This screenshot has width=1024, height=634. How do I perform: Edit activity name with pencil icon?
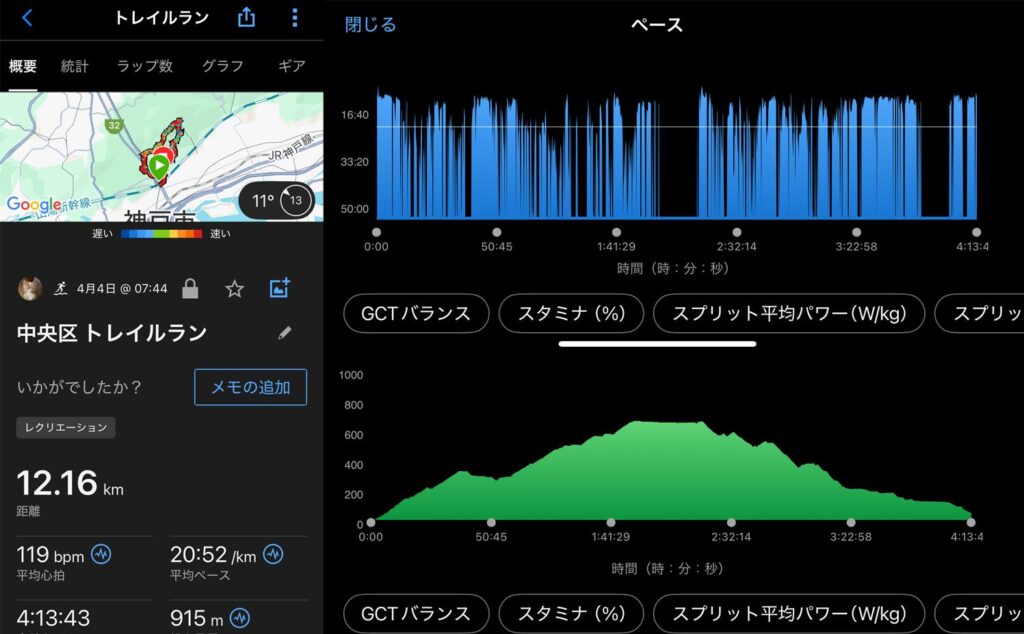point(285,333)
